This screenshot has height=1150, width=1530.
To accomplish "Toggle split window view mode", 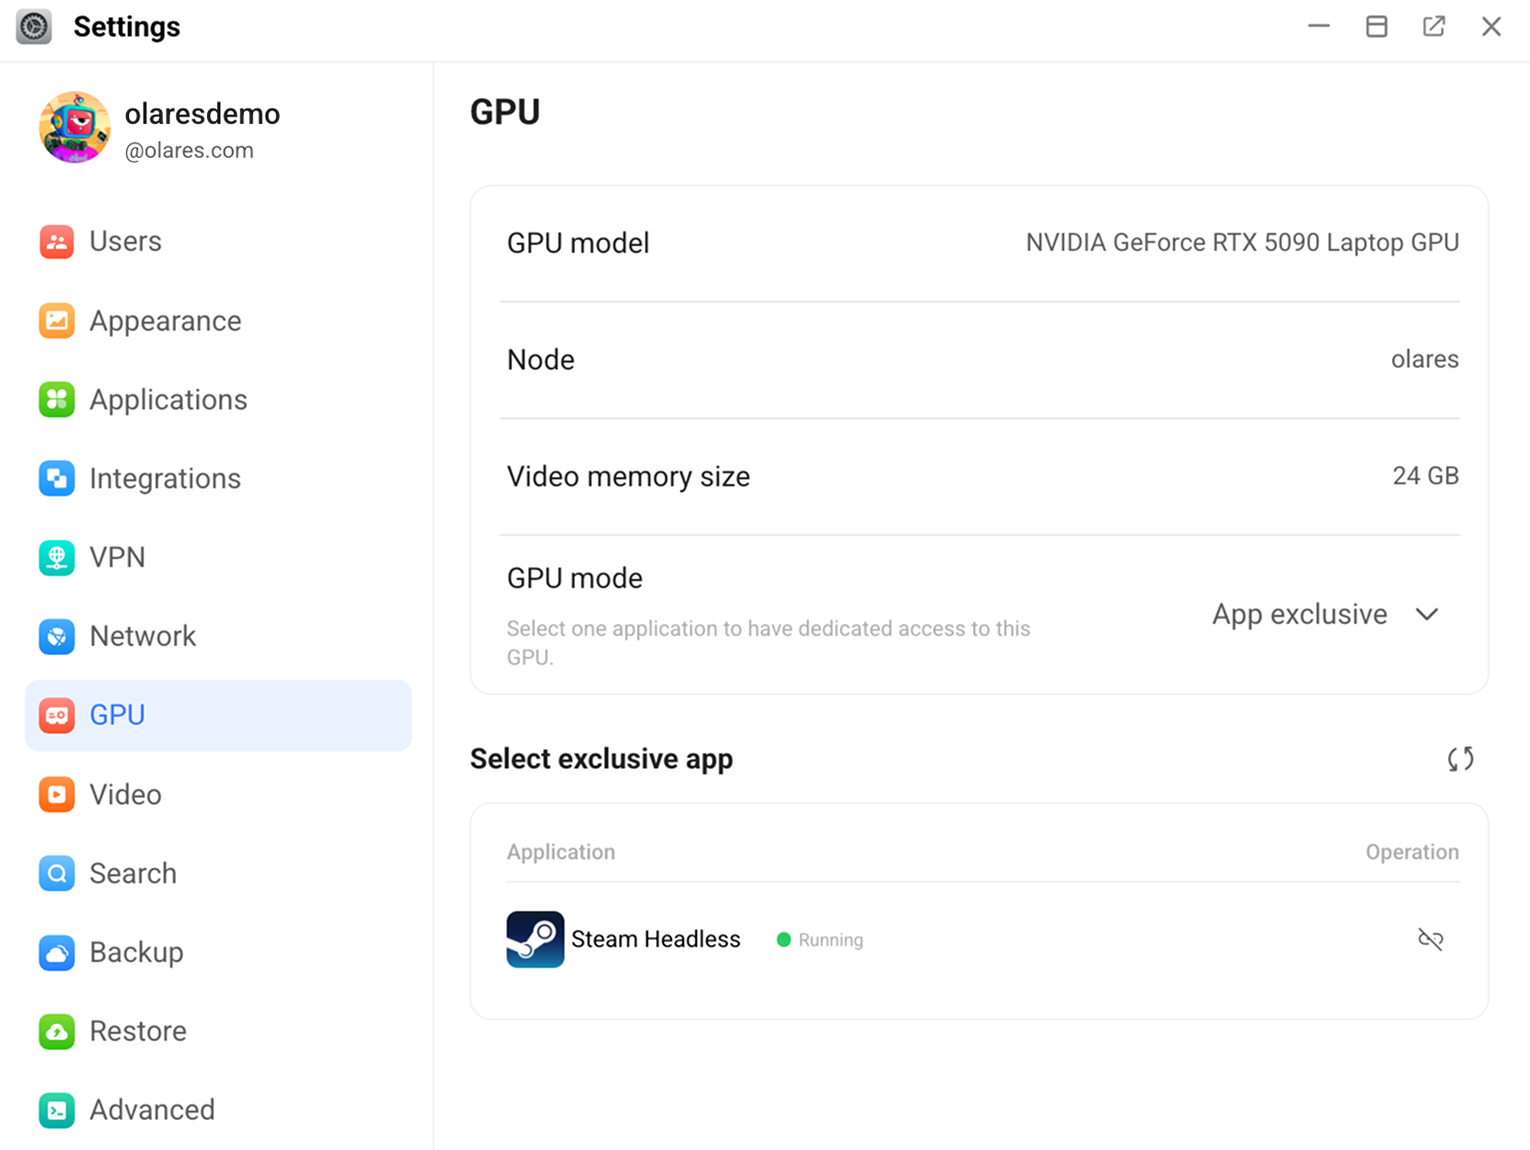I will (x=1376, y=26).
